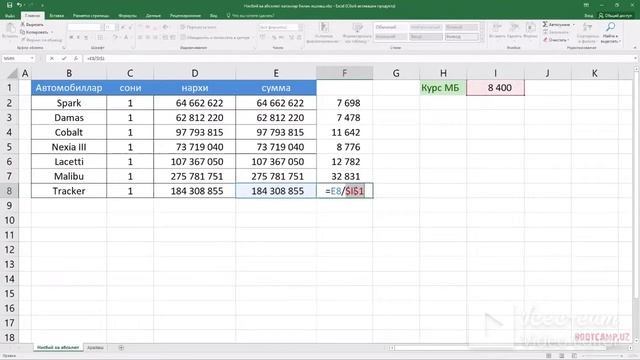Switch to the Формулы tab

(x=127, y=16)
